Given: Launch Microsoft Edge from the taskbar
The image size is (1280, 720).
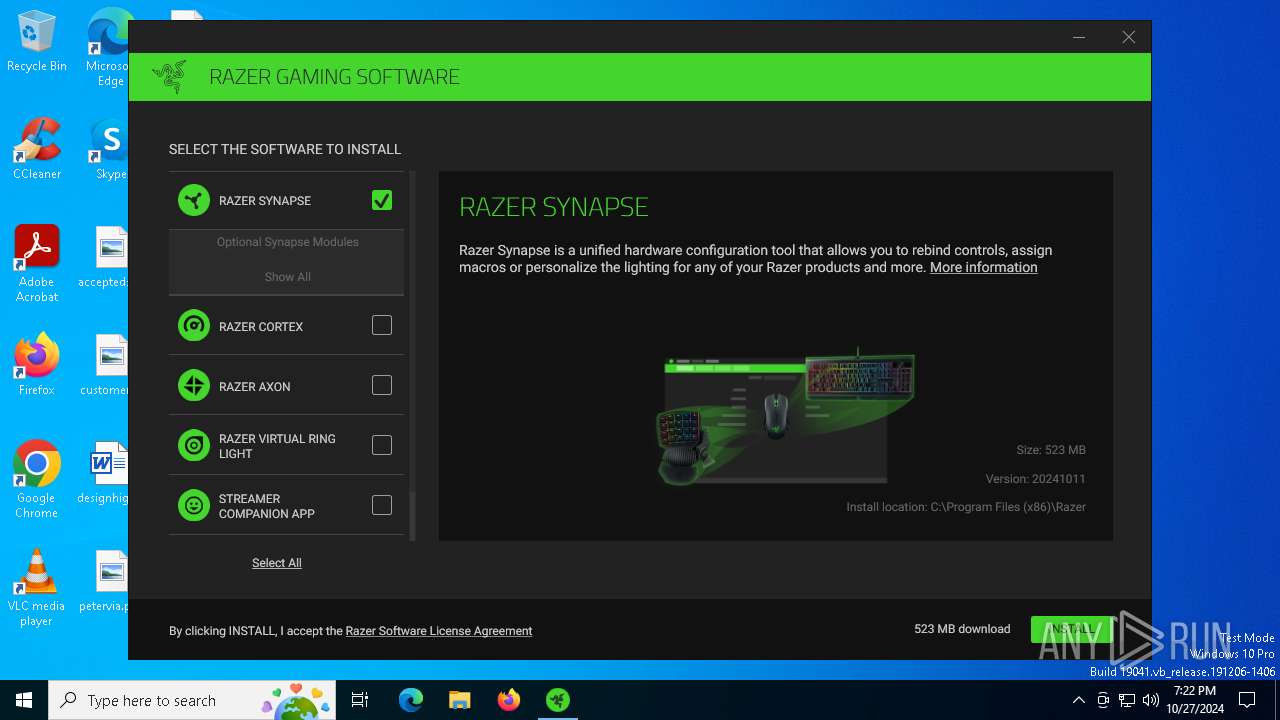Looking at the screenshot, I should click(411, 700).
